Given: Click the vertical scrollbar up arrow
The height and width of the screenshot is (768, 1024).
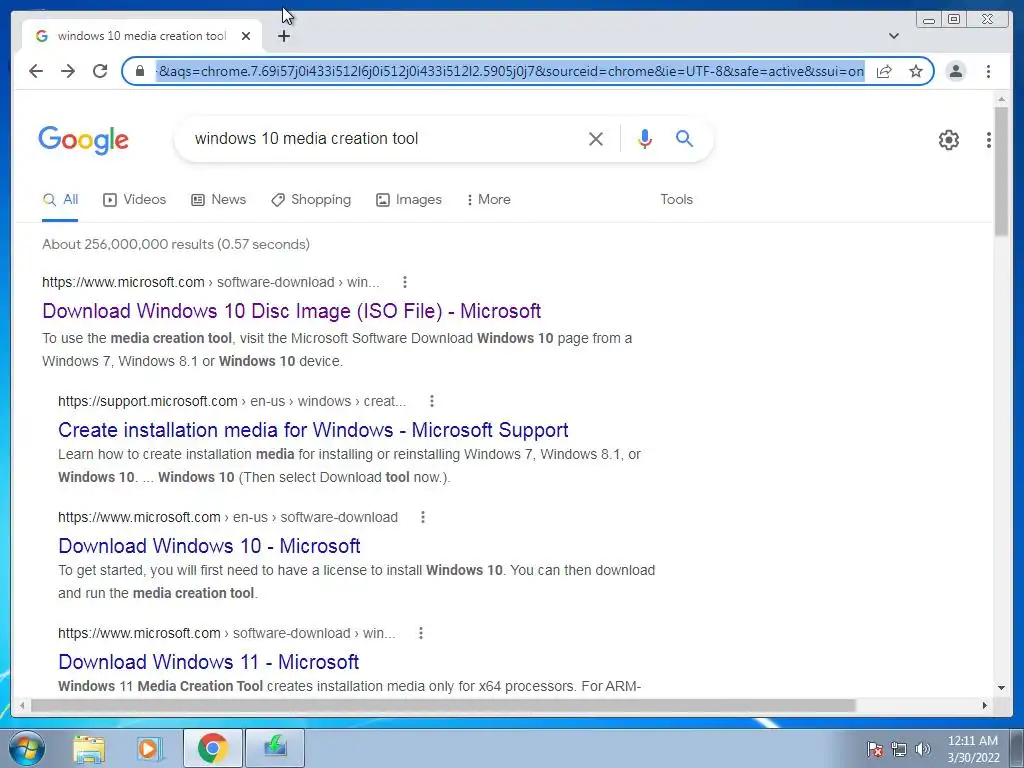Looking at the screenshot, I should click(1001, 100).
